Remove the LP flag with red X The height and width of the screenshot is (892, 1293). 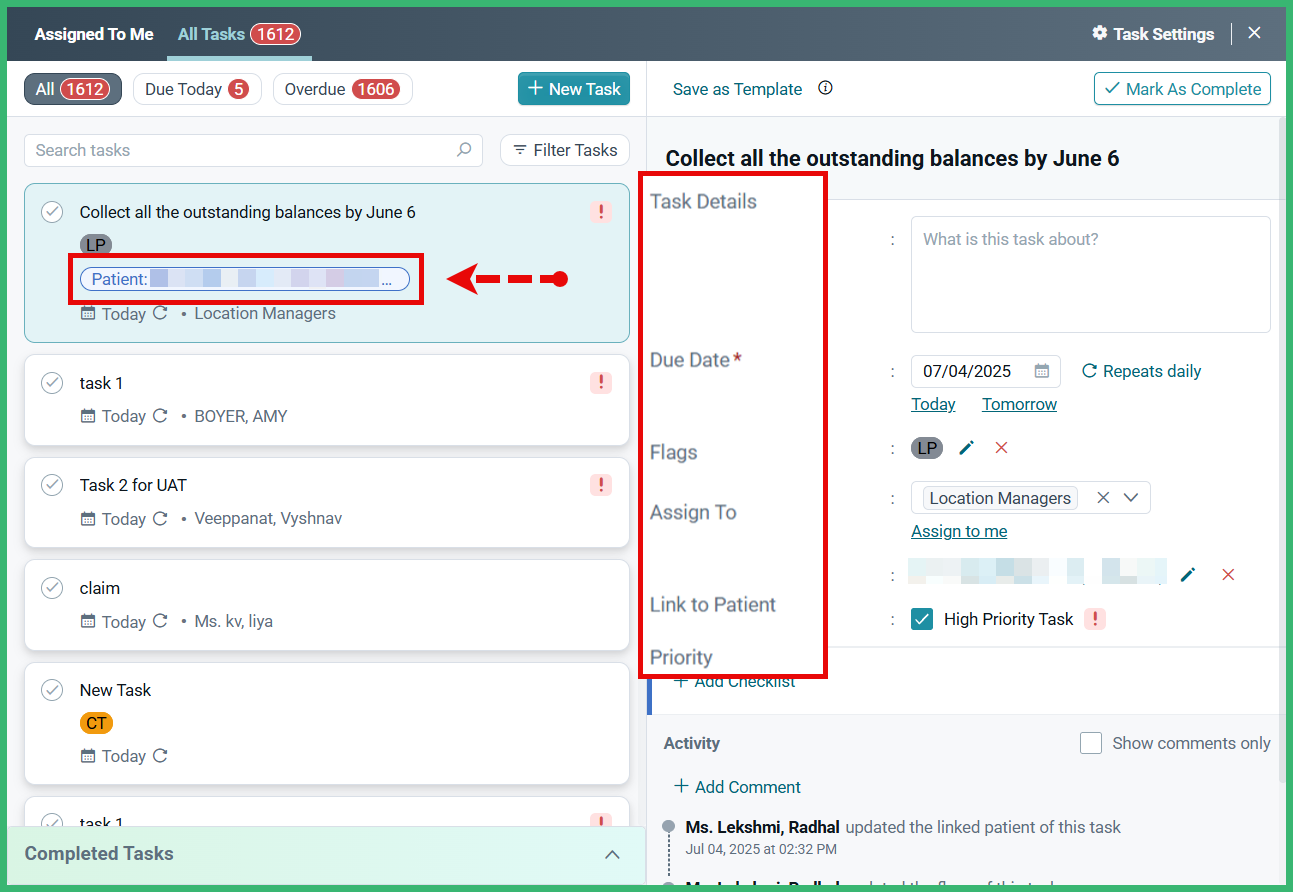1001,448
